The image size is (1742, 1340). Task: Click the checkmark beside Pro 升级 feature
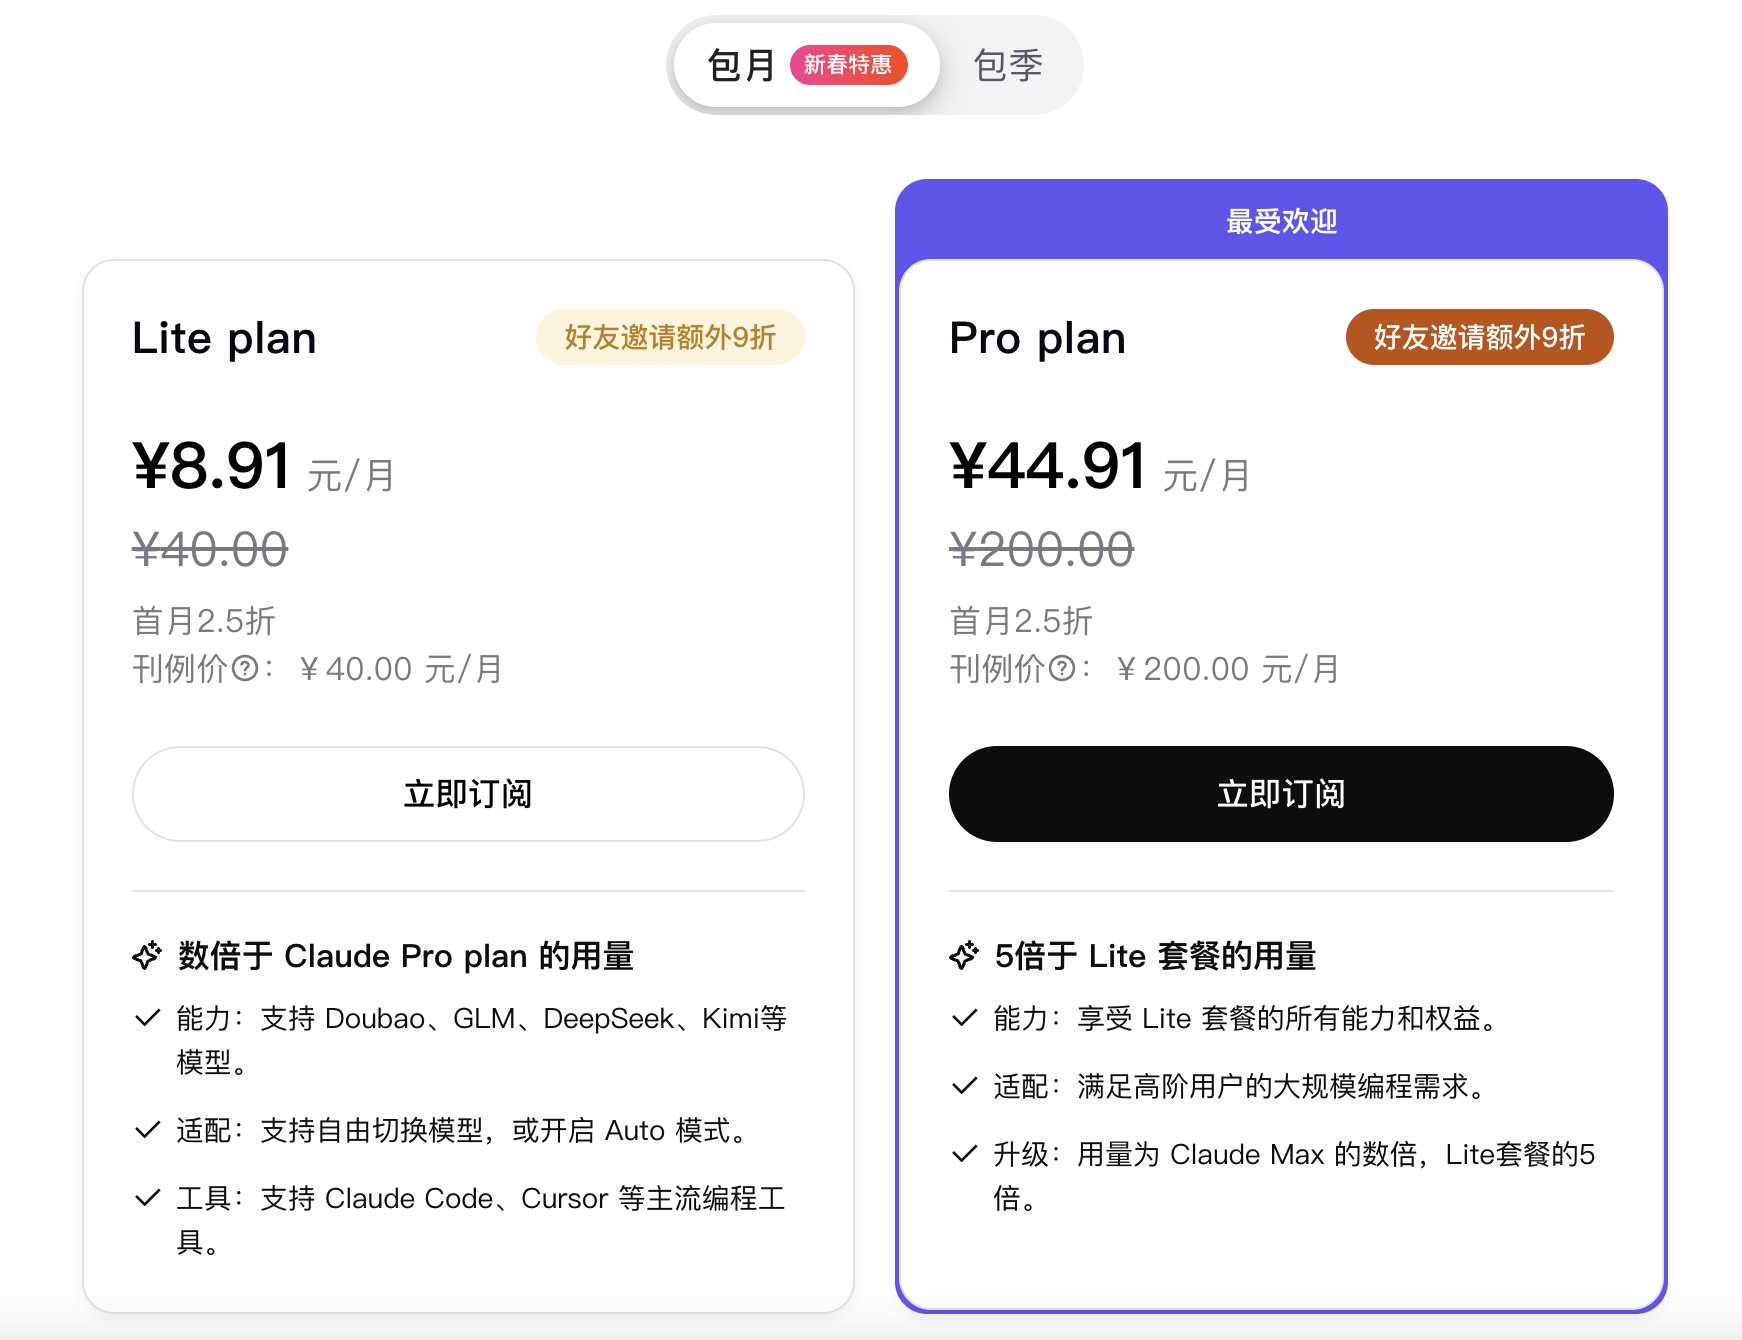pos(963,1154)
